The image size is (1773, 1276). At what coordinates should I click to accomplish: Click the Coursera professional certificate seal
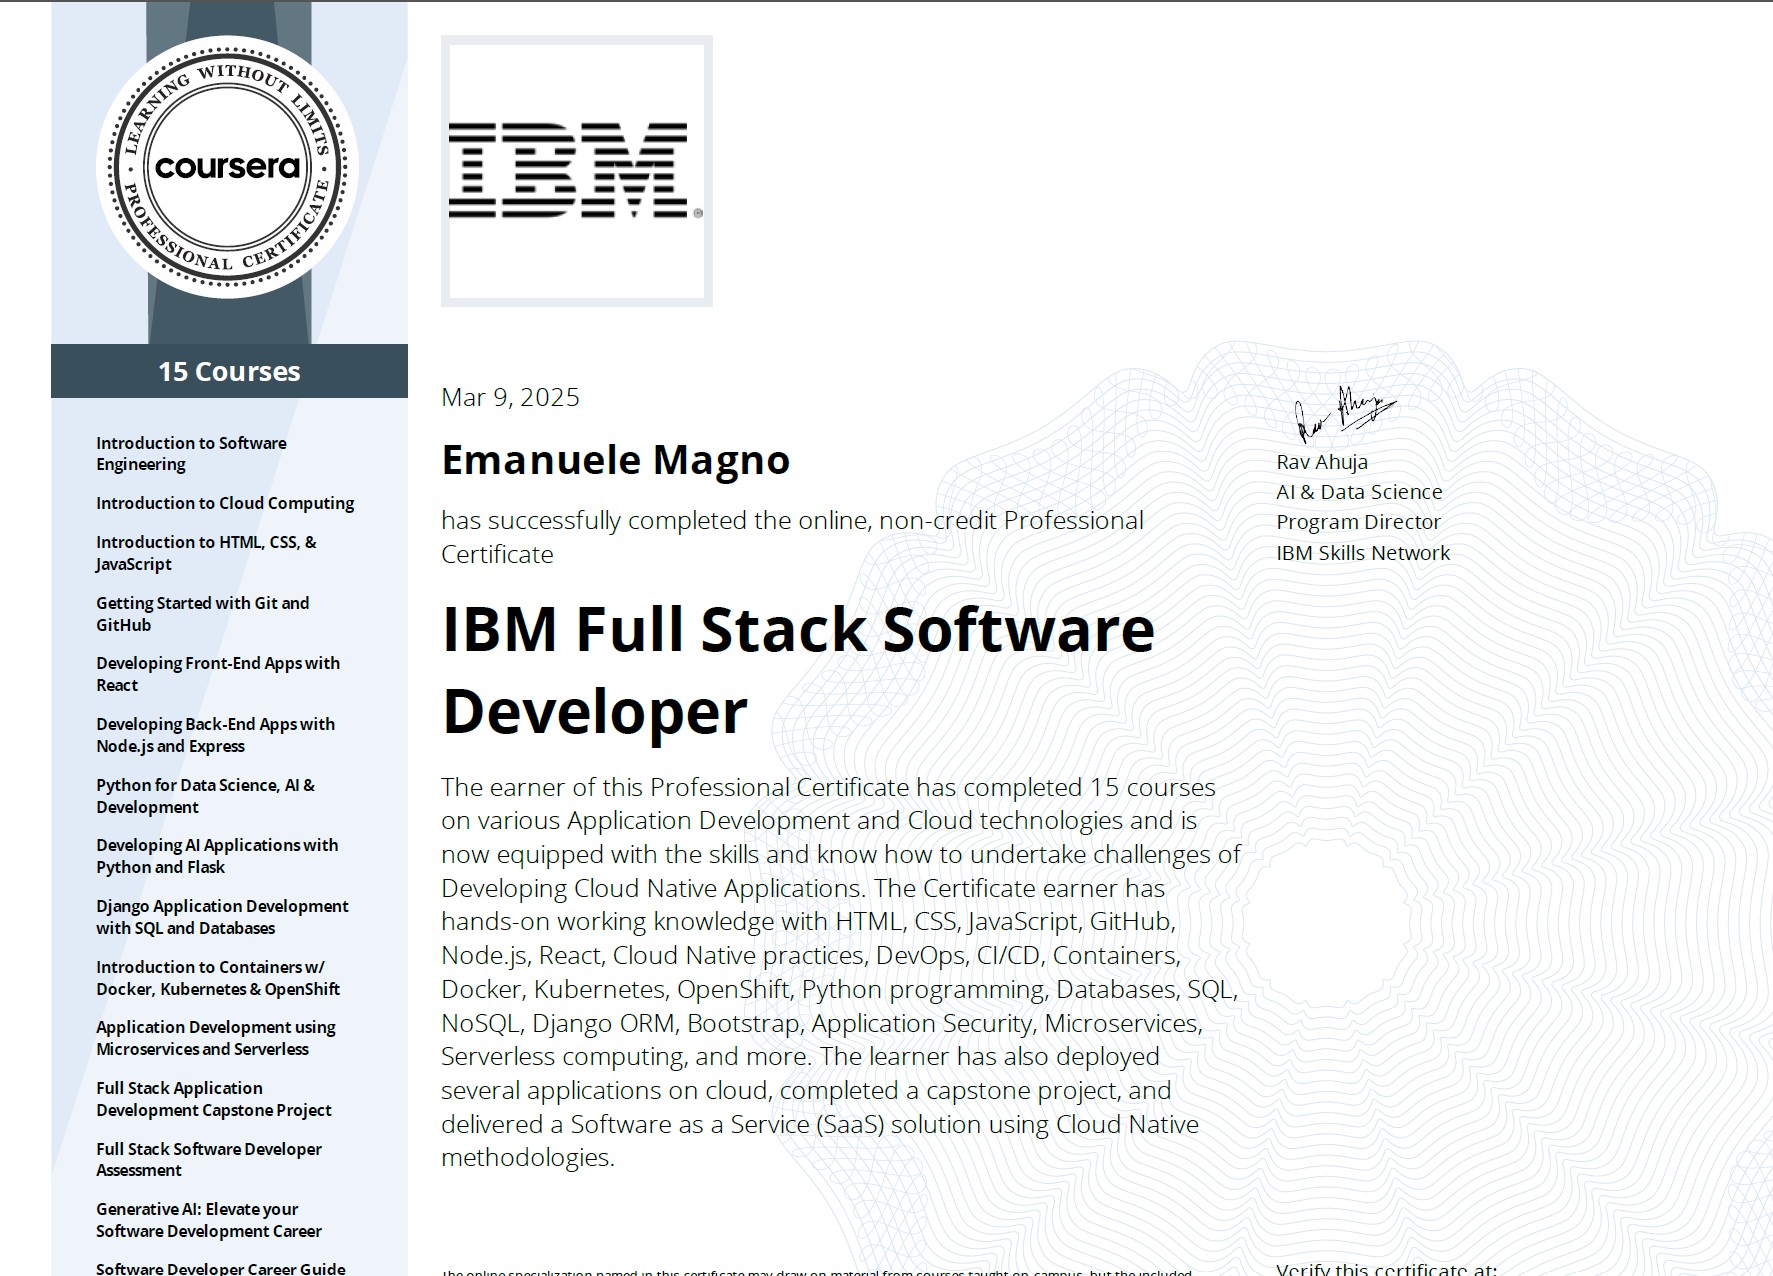point(228,167)
